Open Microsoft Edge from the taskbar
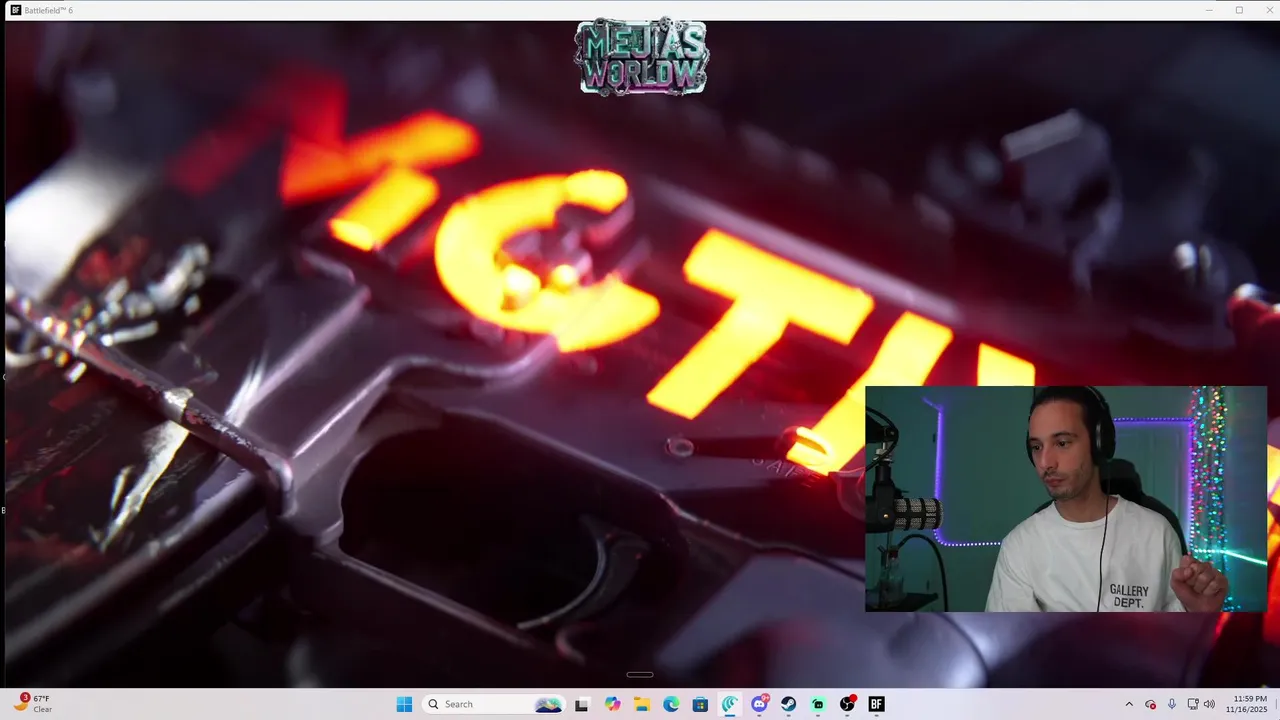 671,704
